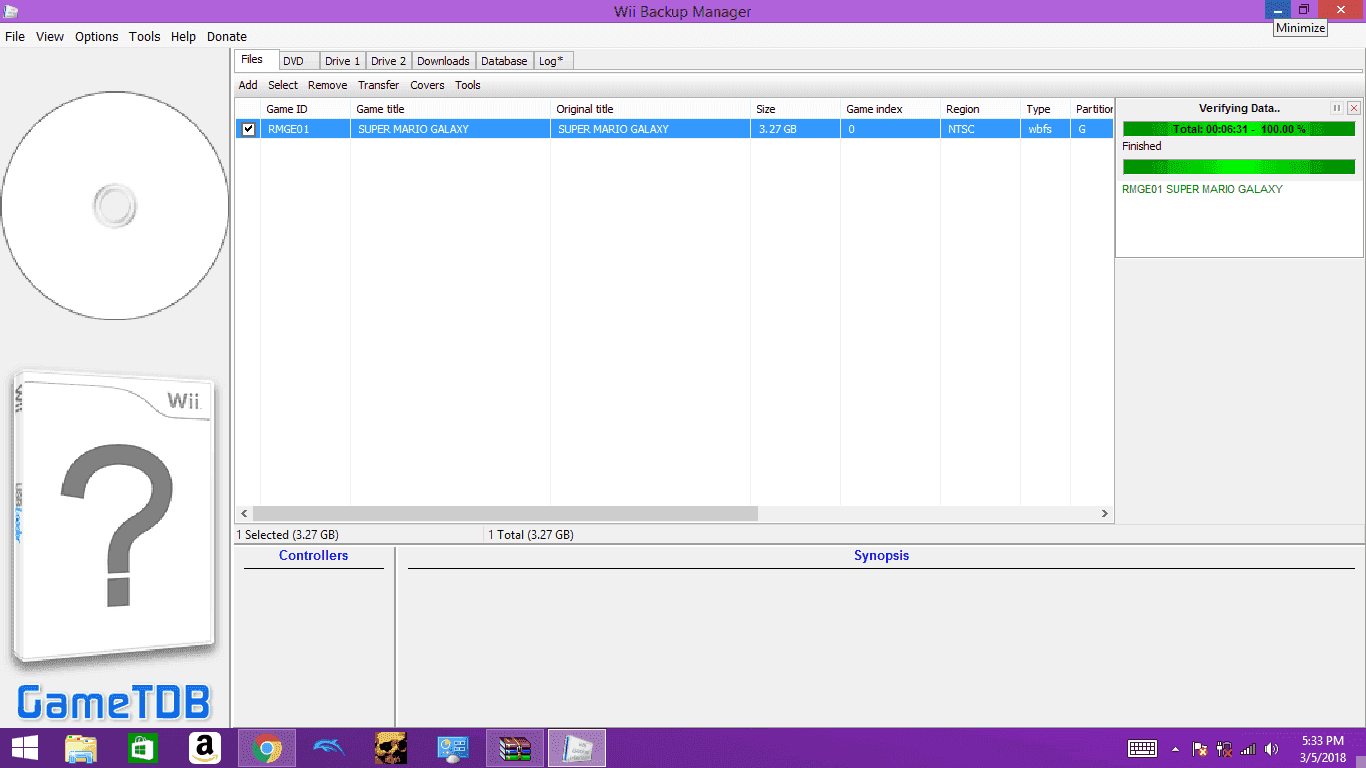Image resolution: width=1366 pixels, height=768 pixels.
Task: Open the taskbar clock showing 5:33 PM
Action: tap(1323, 749)
